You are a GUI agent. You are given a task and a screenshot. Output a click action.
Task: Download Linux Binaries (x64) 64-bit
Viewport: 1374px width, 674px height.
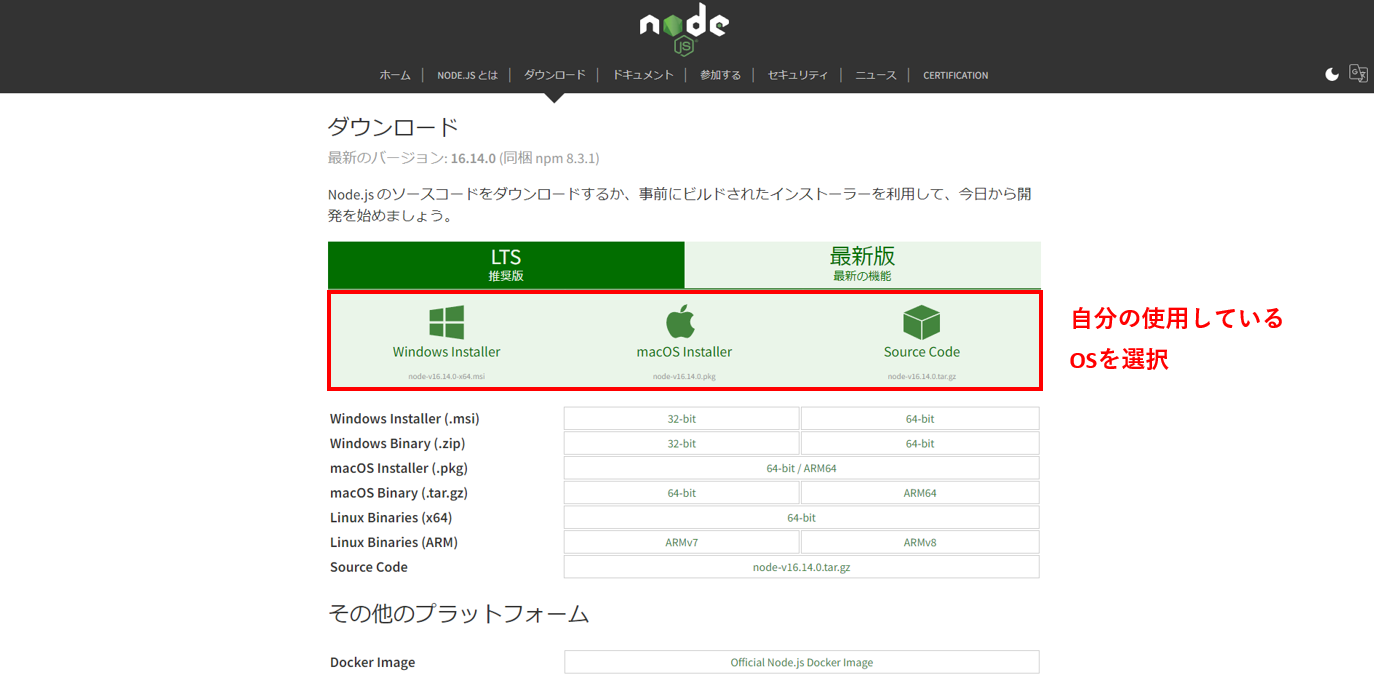point(801,518)
